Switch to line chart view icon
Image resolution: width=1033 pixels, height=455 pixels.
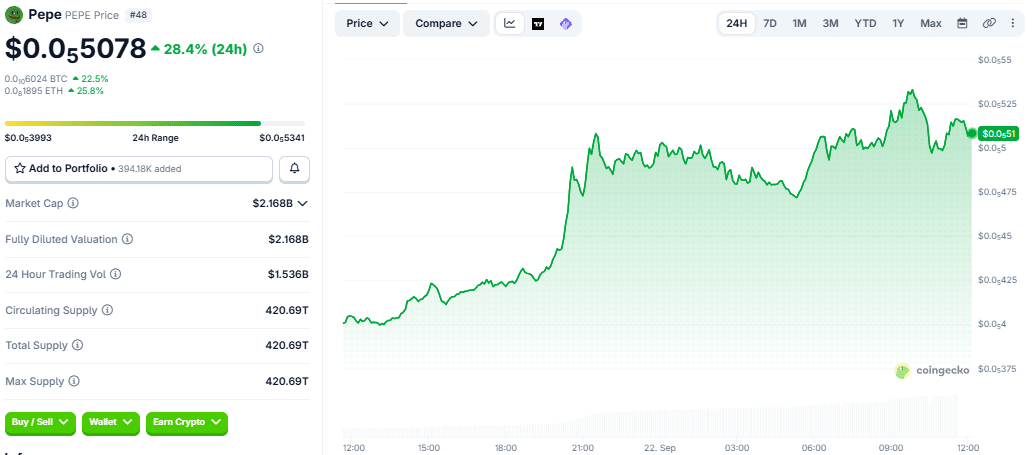pyautogui.click(x=510, y=23)
